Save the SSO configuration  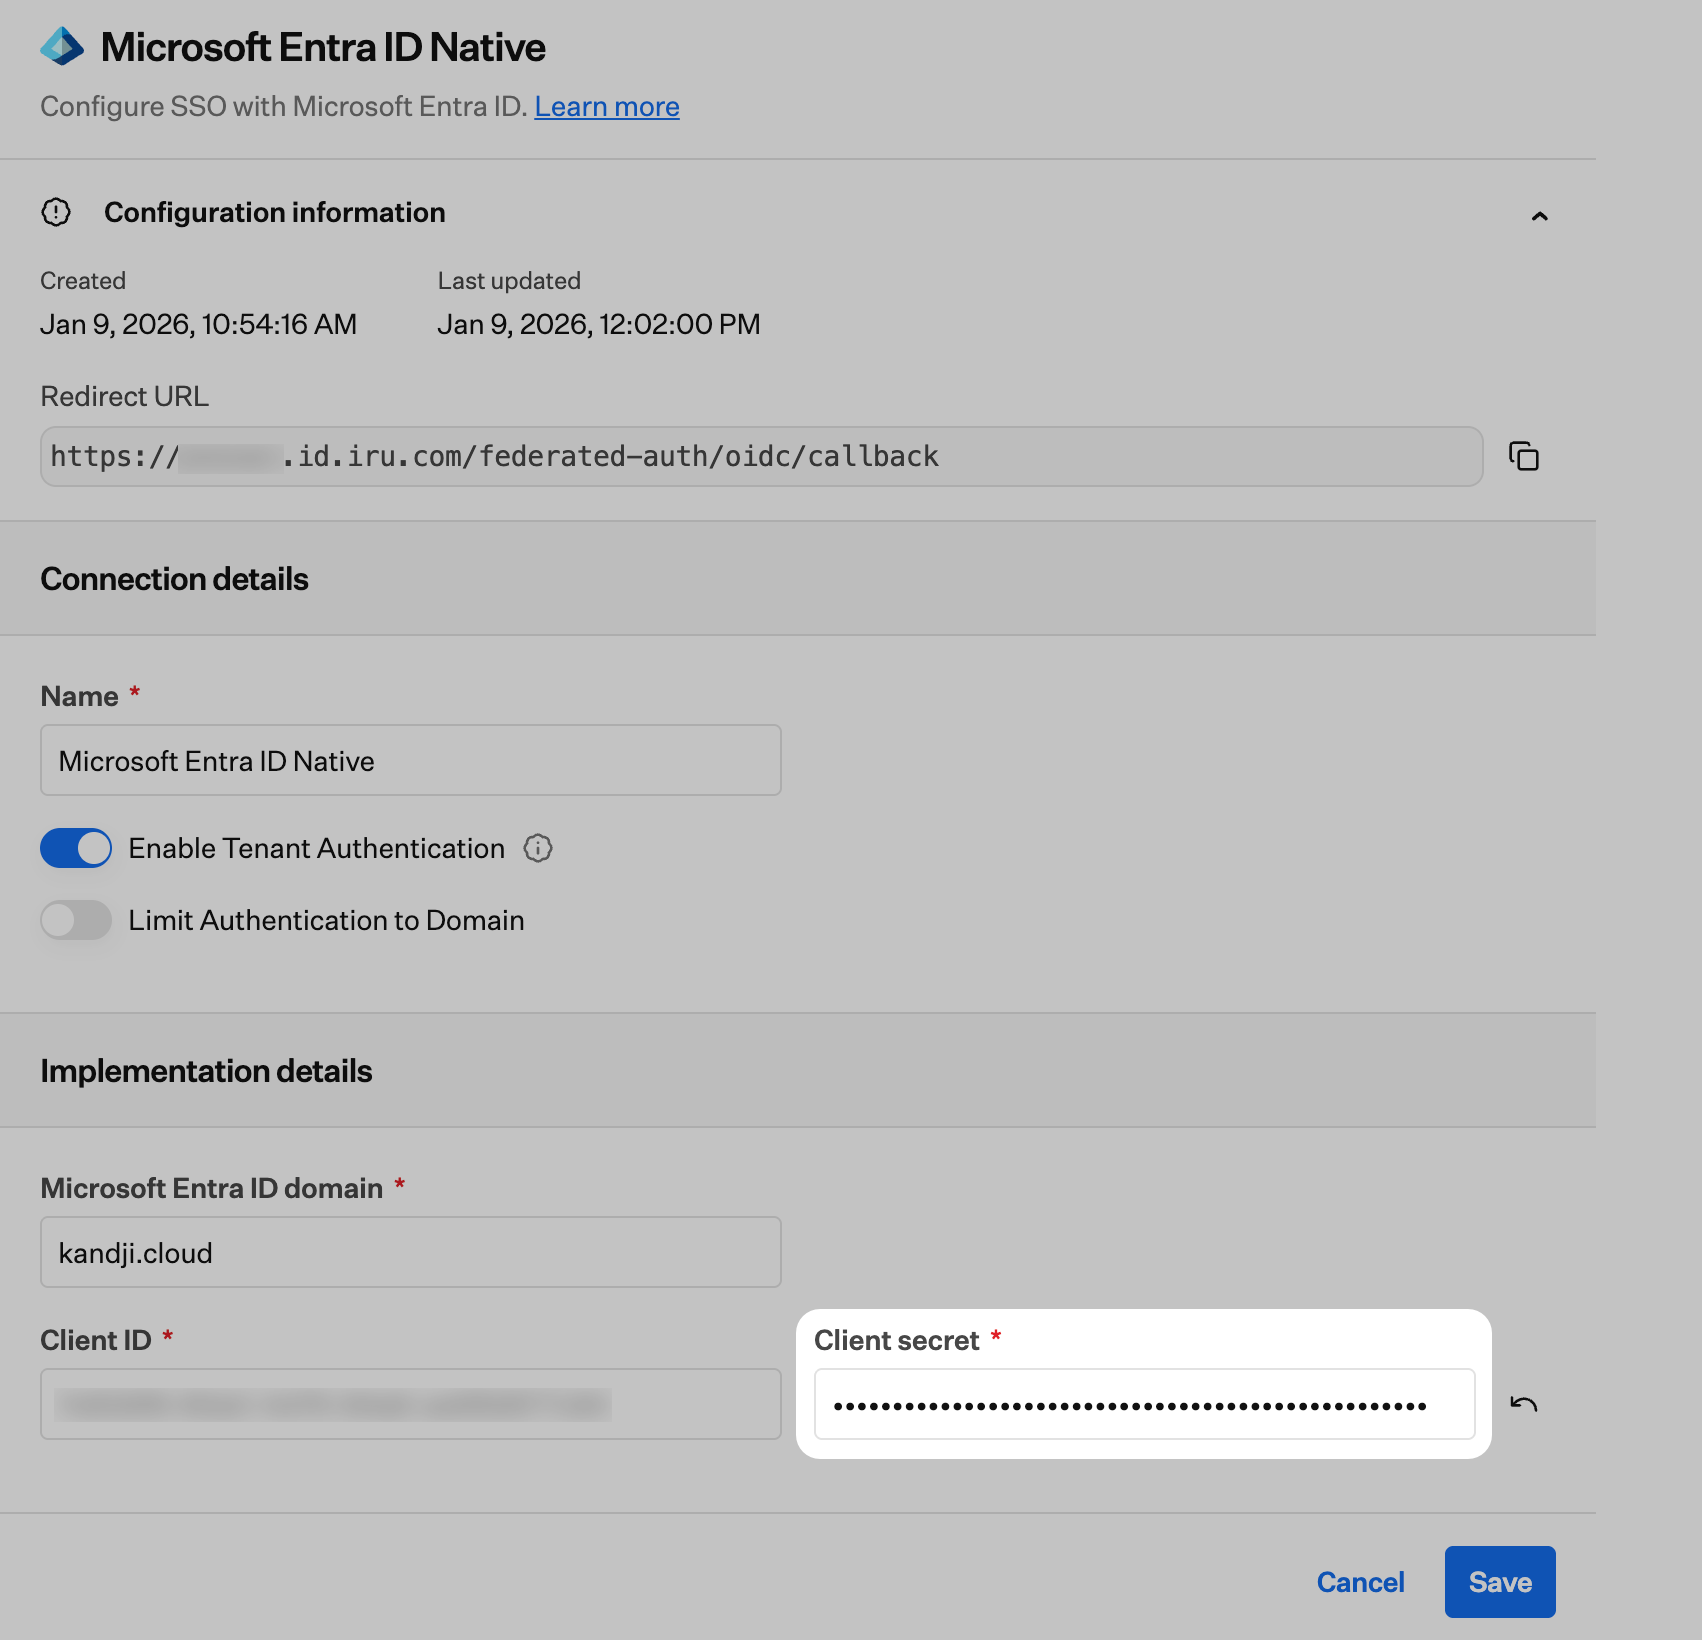[1500, 1582]
